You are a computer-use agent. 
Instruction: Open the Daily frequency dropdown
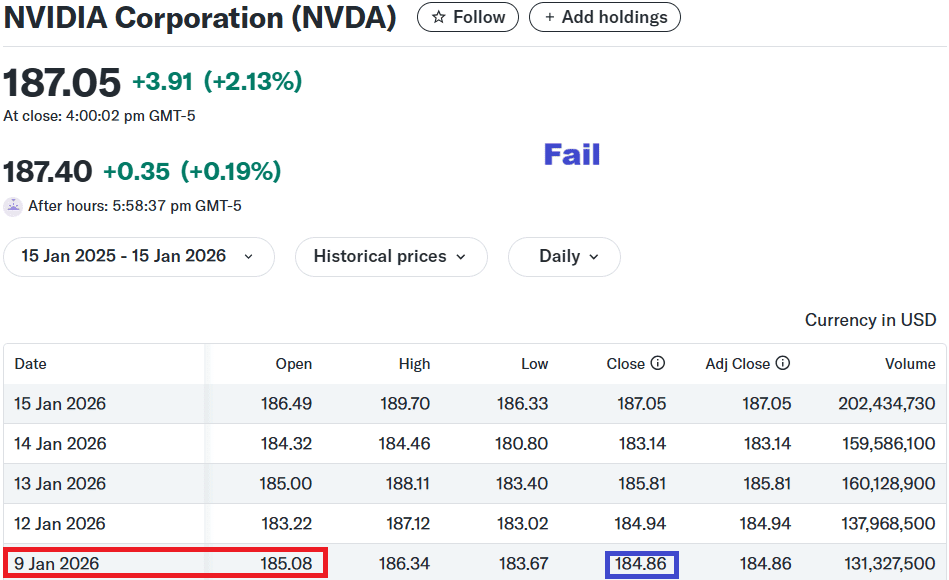[564, 257]
